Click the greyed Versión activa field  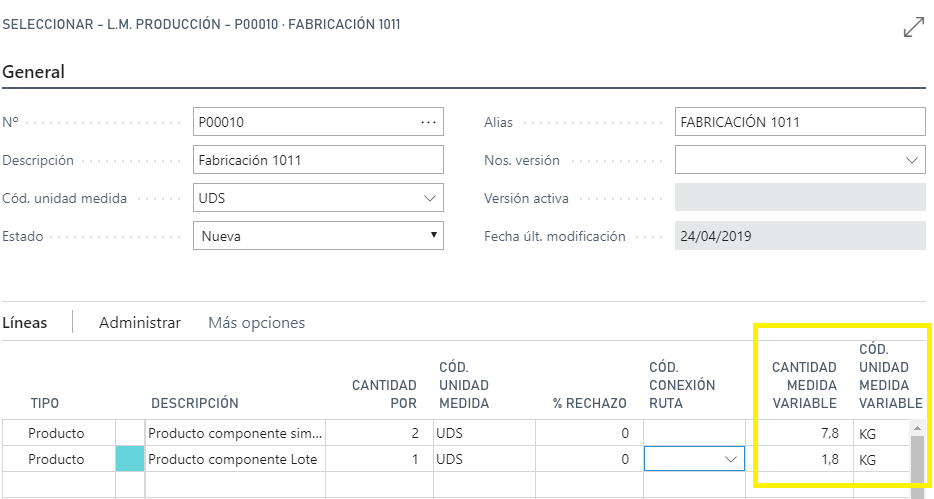tap(800, 198)
